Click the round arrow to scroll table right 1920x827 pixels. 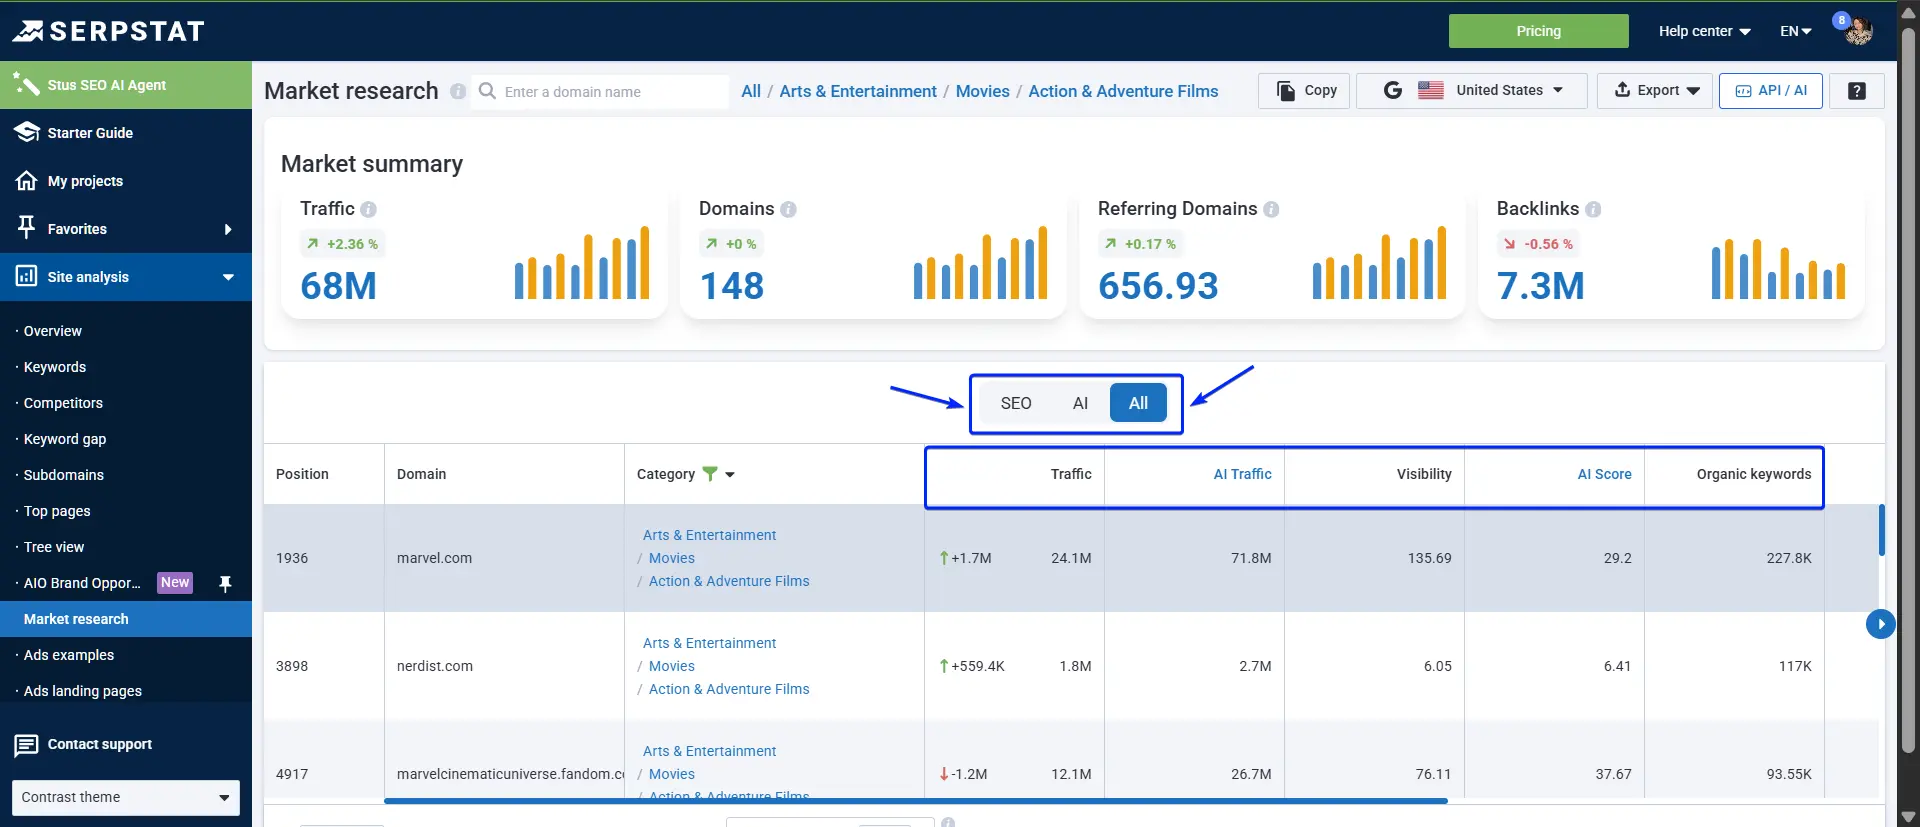point(1880,624)
